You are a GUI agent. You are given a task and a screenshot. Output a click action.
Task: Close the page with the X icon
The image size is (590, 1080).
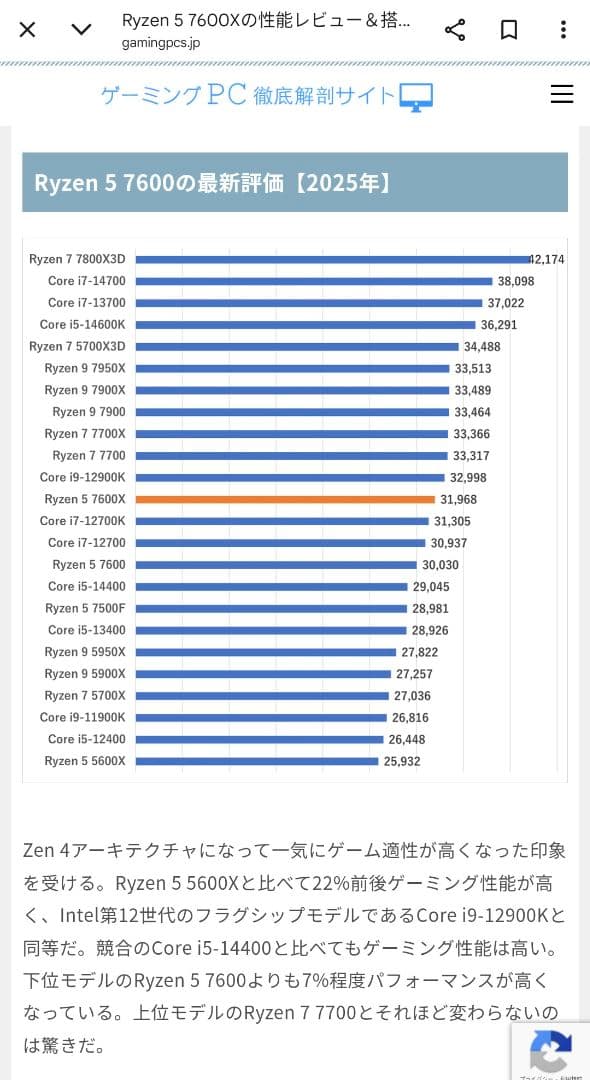pyautogui.click(x=27, y=29)
